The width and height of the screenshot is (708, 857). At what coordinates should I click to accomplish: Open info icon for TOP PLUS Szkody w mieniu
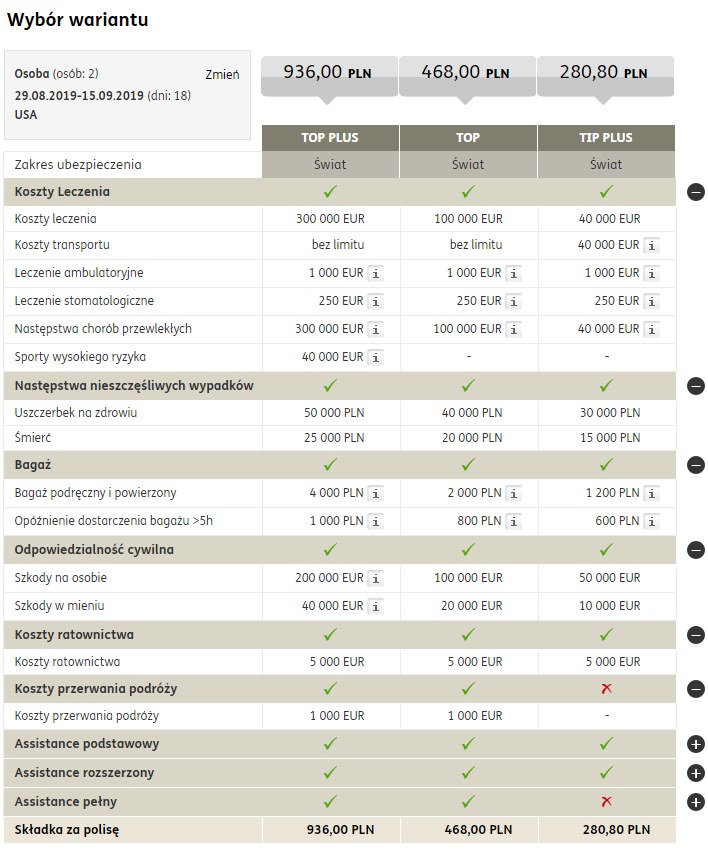(375, 607)
